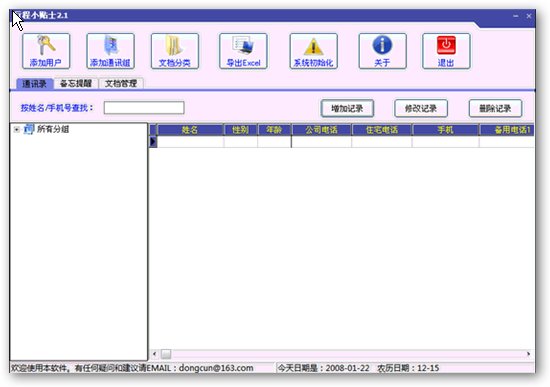Open 文档分类 folder icon
This screenshot has height=387, width=550.
[174, 46]
